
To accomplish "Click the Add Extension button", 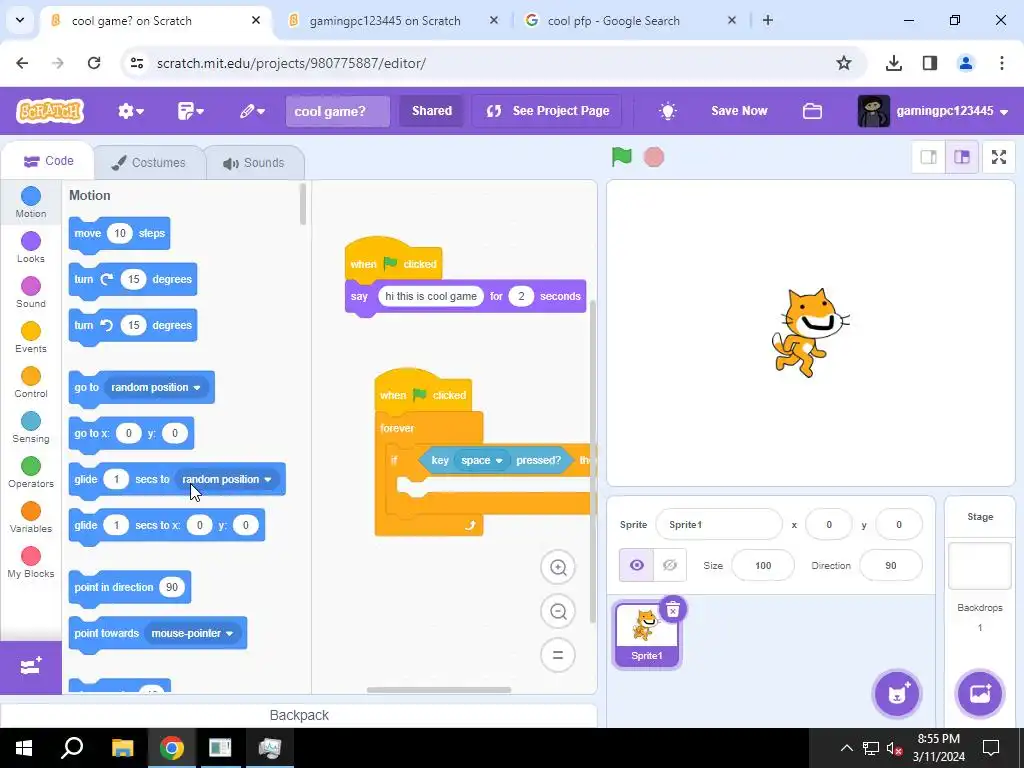I will tap(31, 667).
